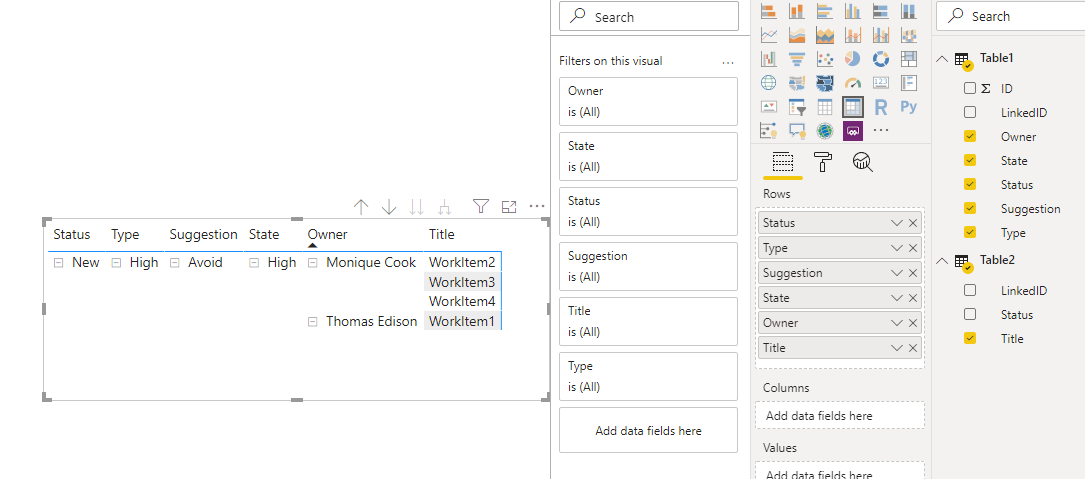Select the ArcGIS Maps visual
1085x479 pixels.
[x=825, y=130]
